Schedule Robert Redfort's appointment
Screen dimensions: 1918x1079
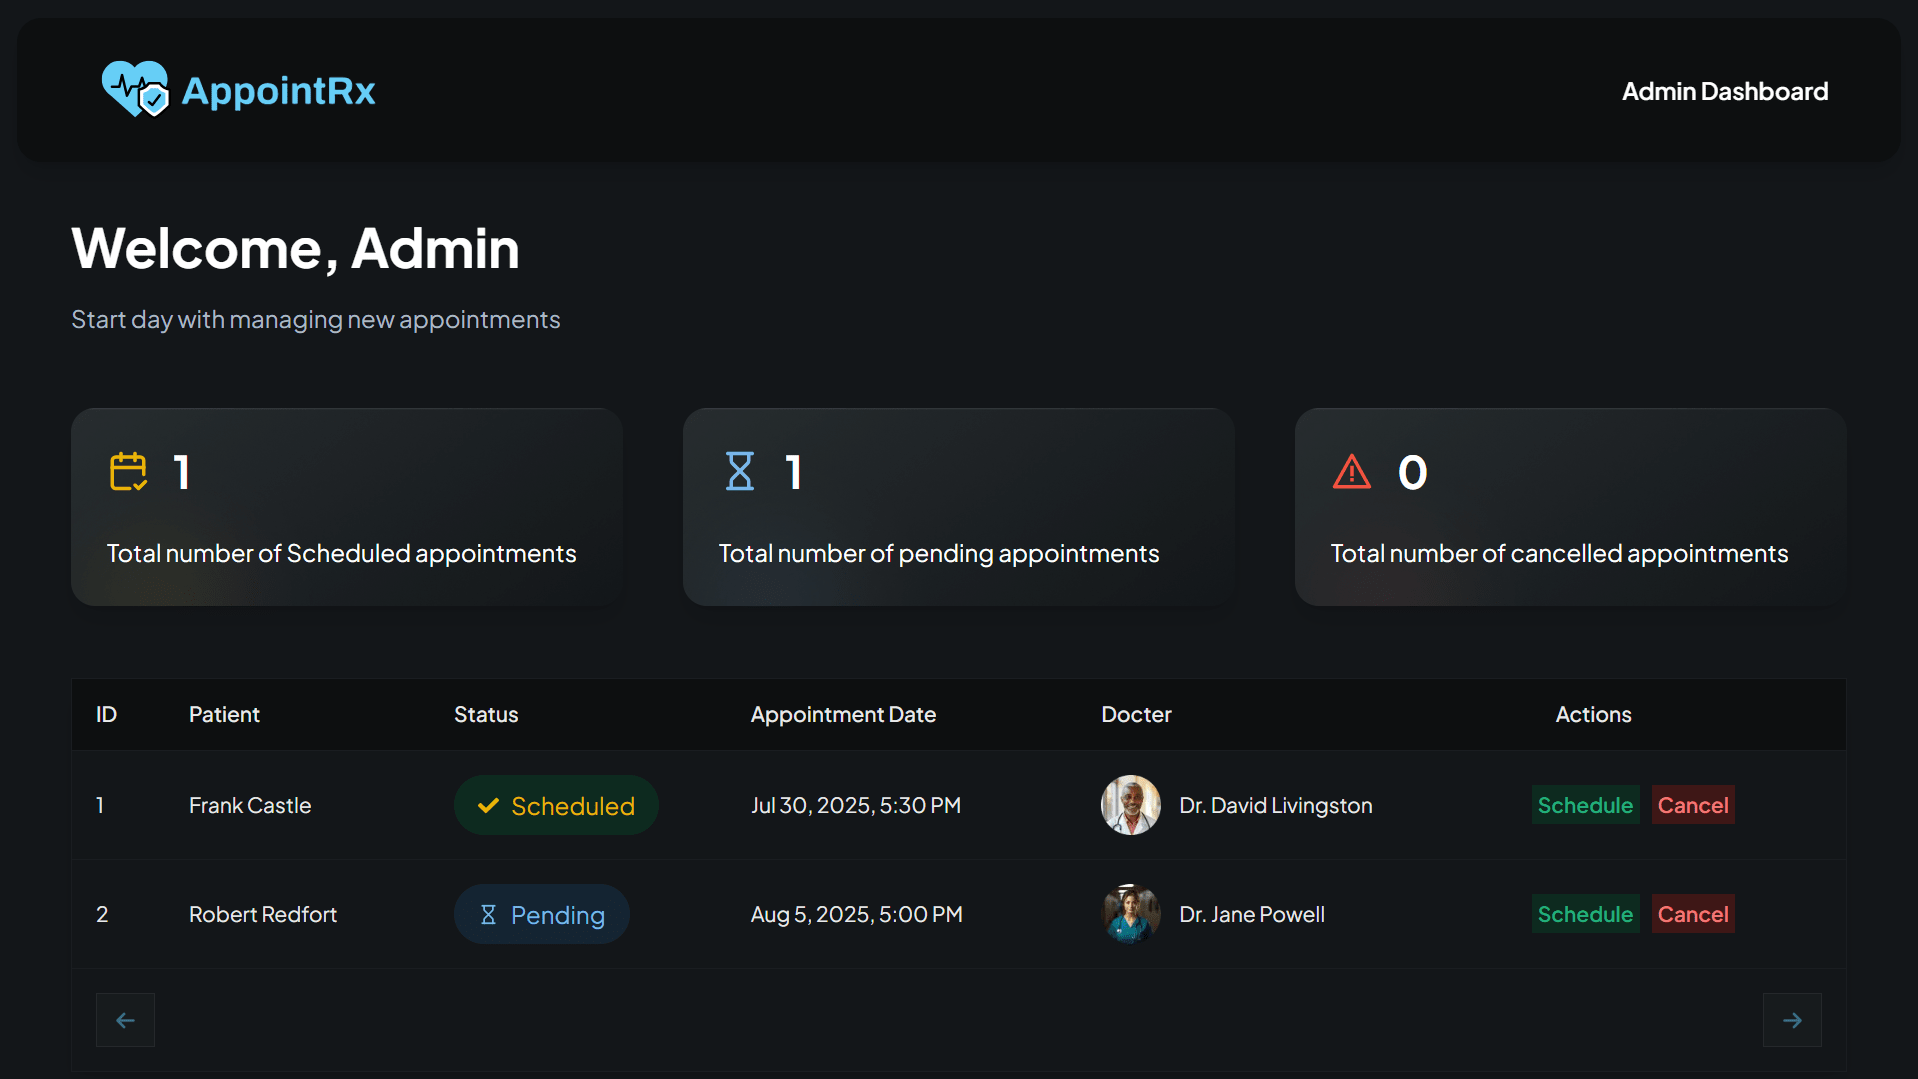1585,913
